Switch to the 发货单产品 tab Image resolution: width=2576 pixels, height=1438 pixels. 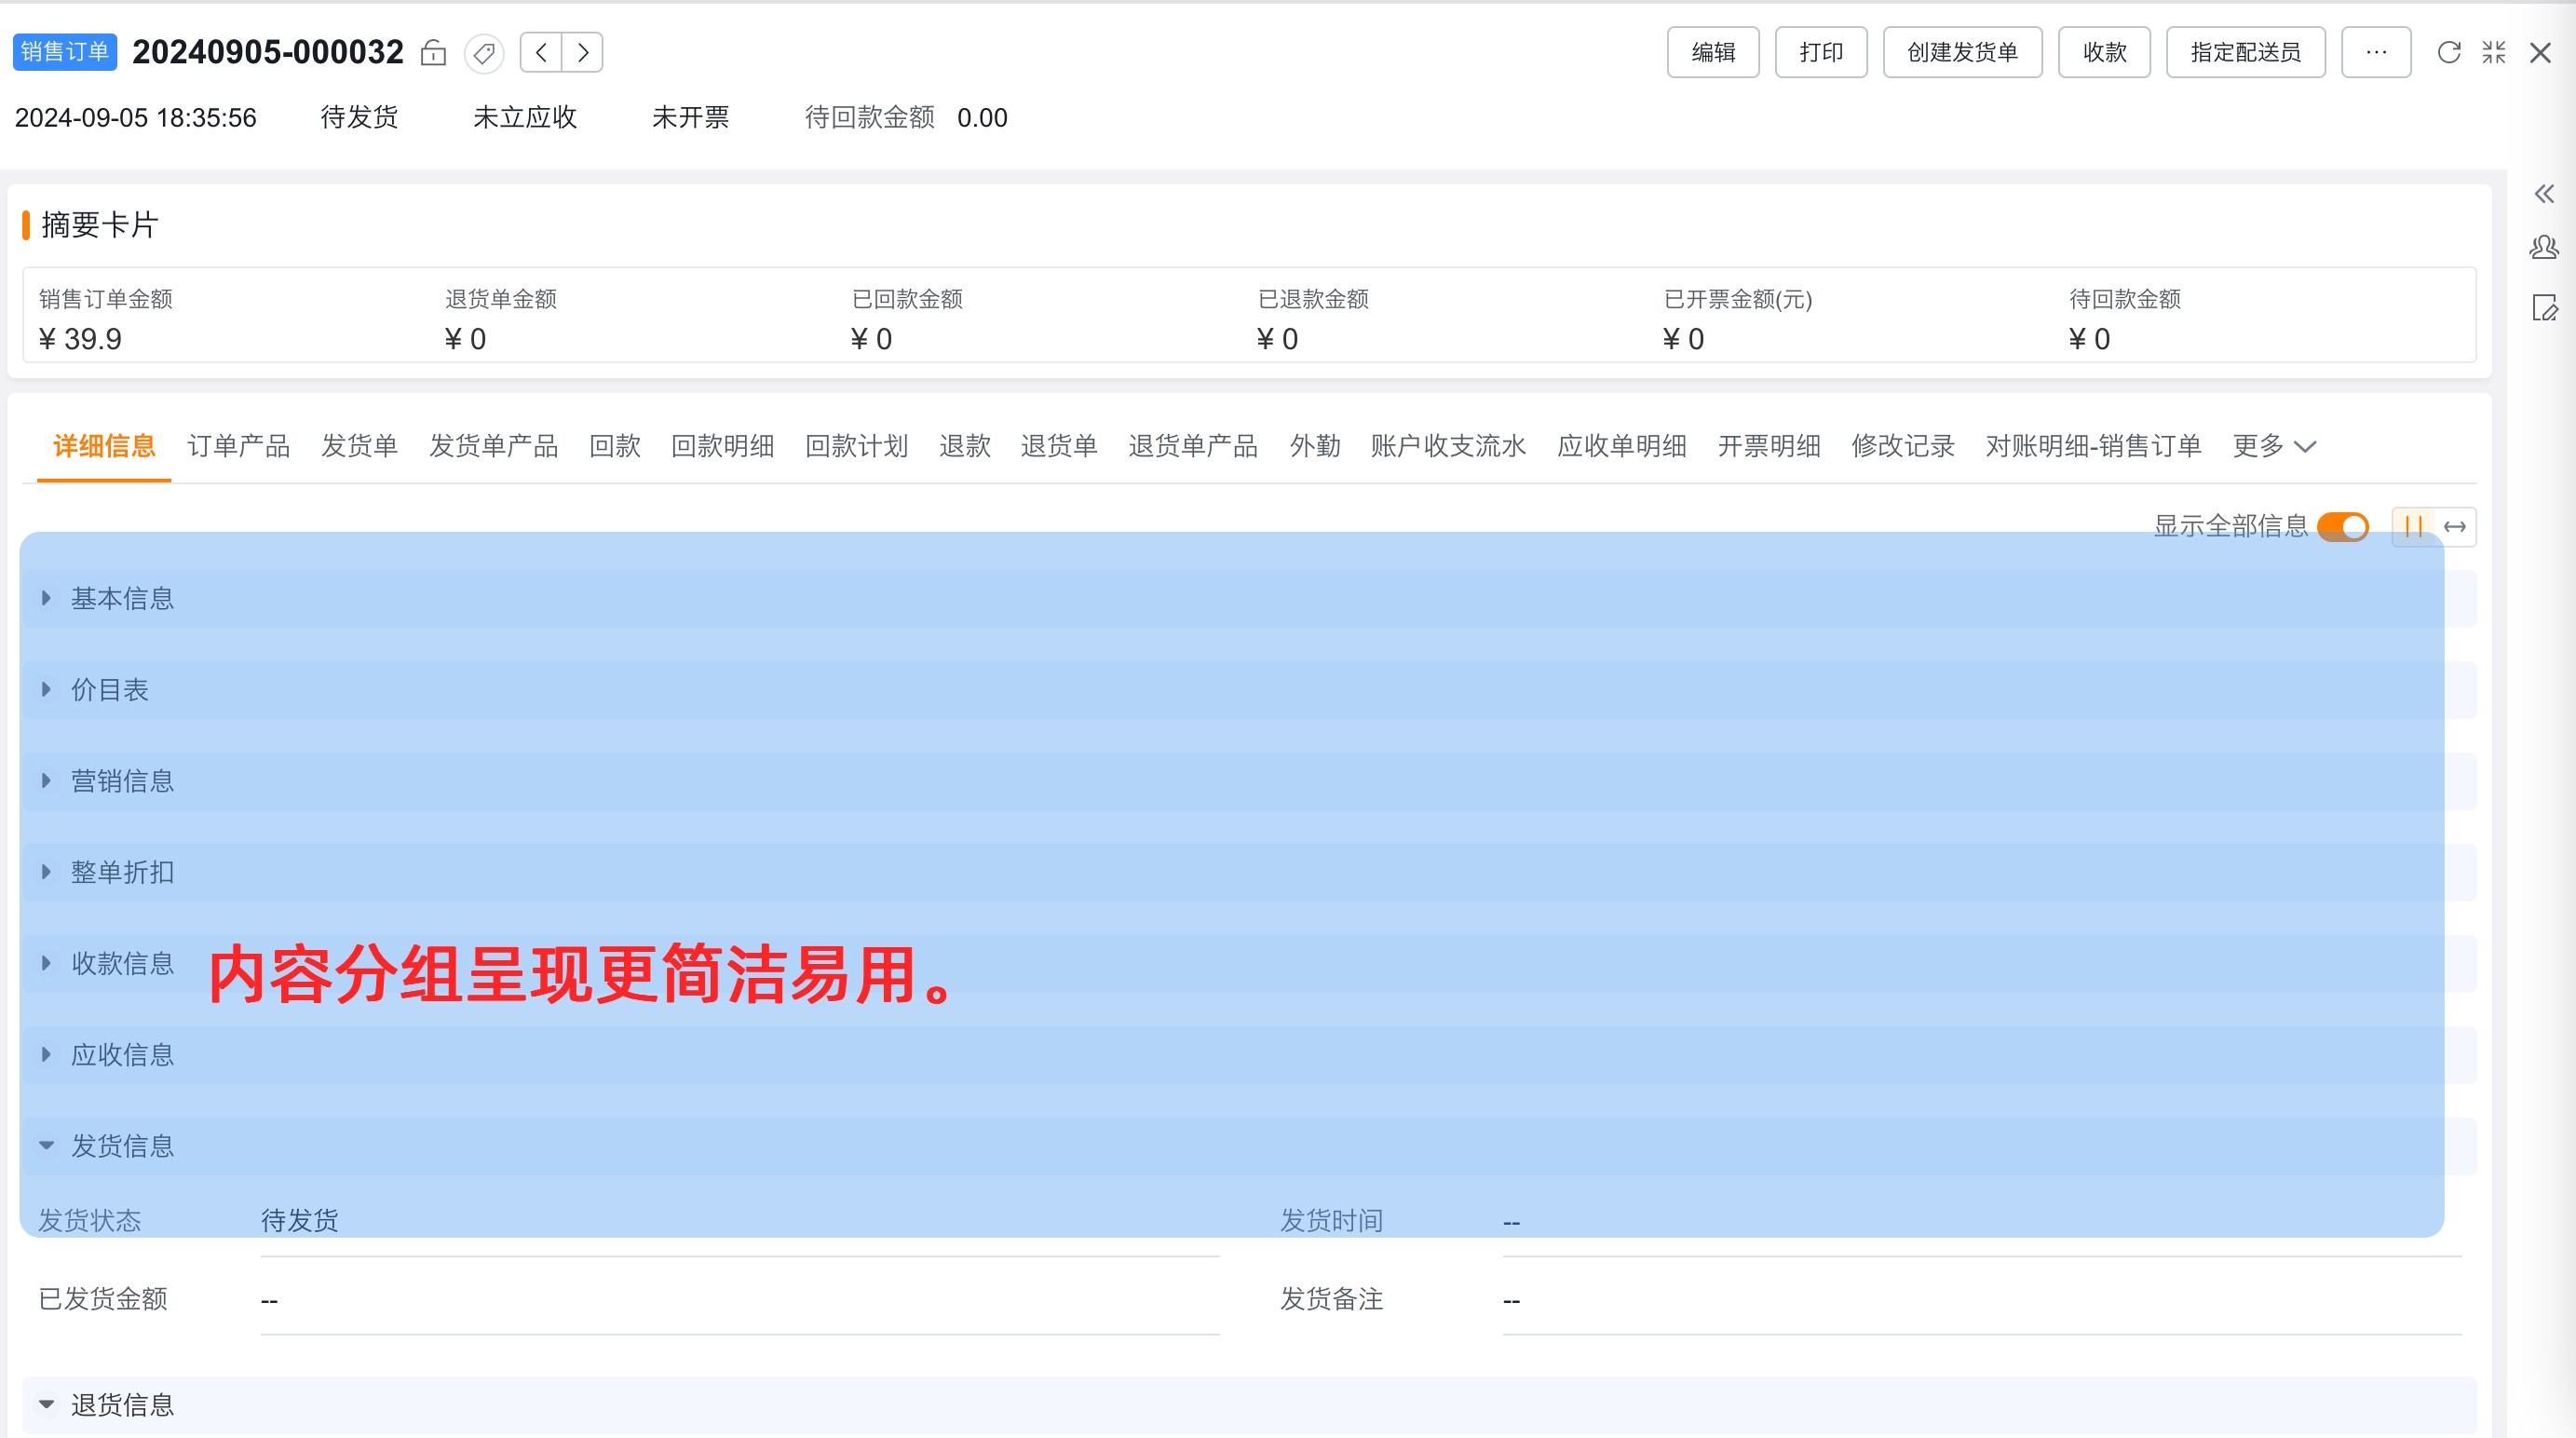pyautogui.click(x=493, y=446)
